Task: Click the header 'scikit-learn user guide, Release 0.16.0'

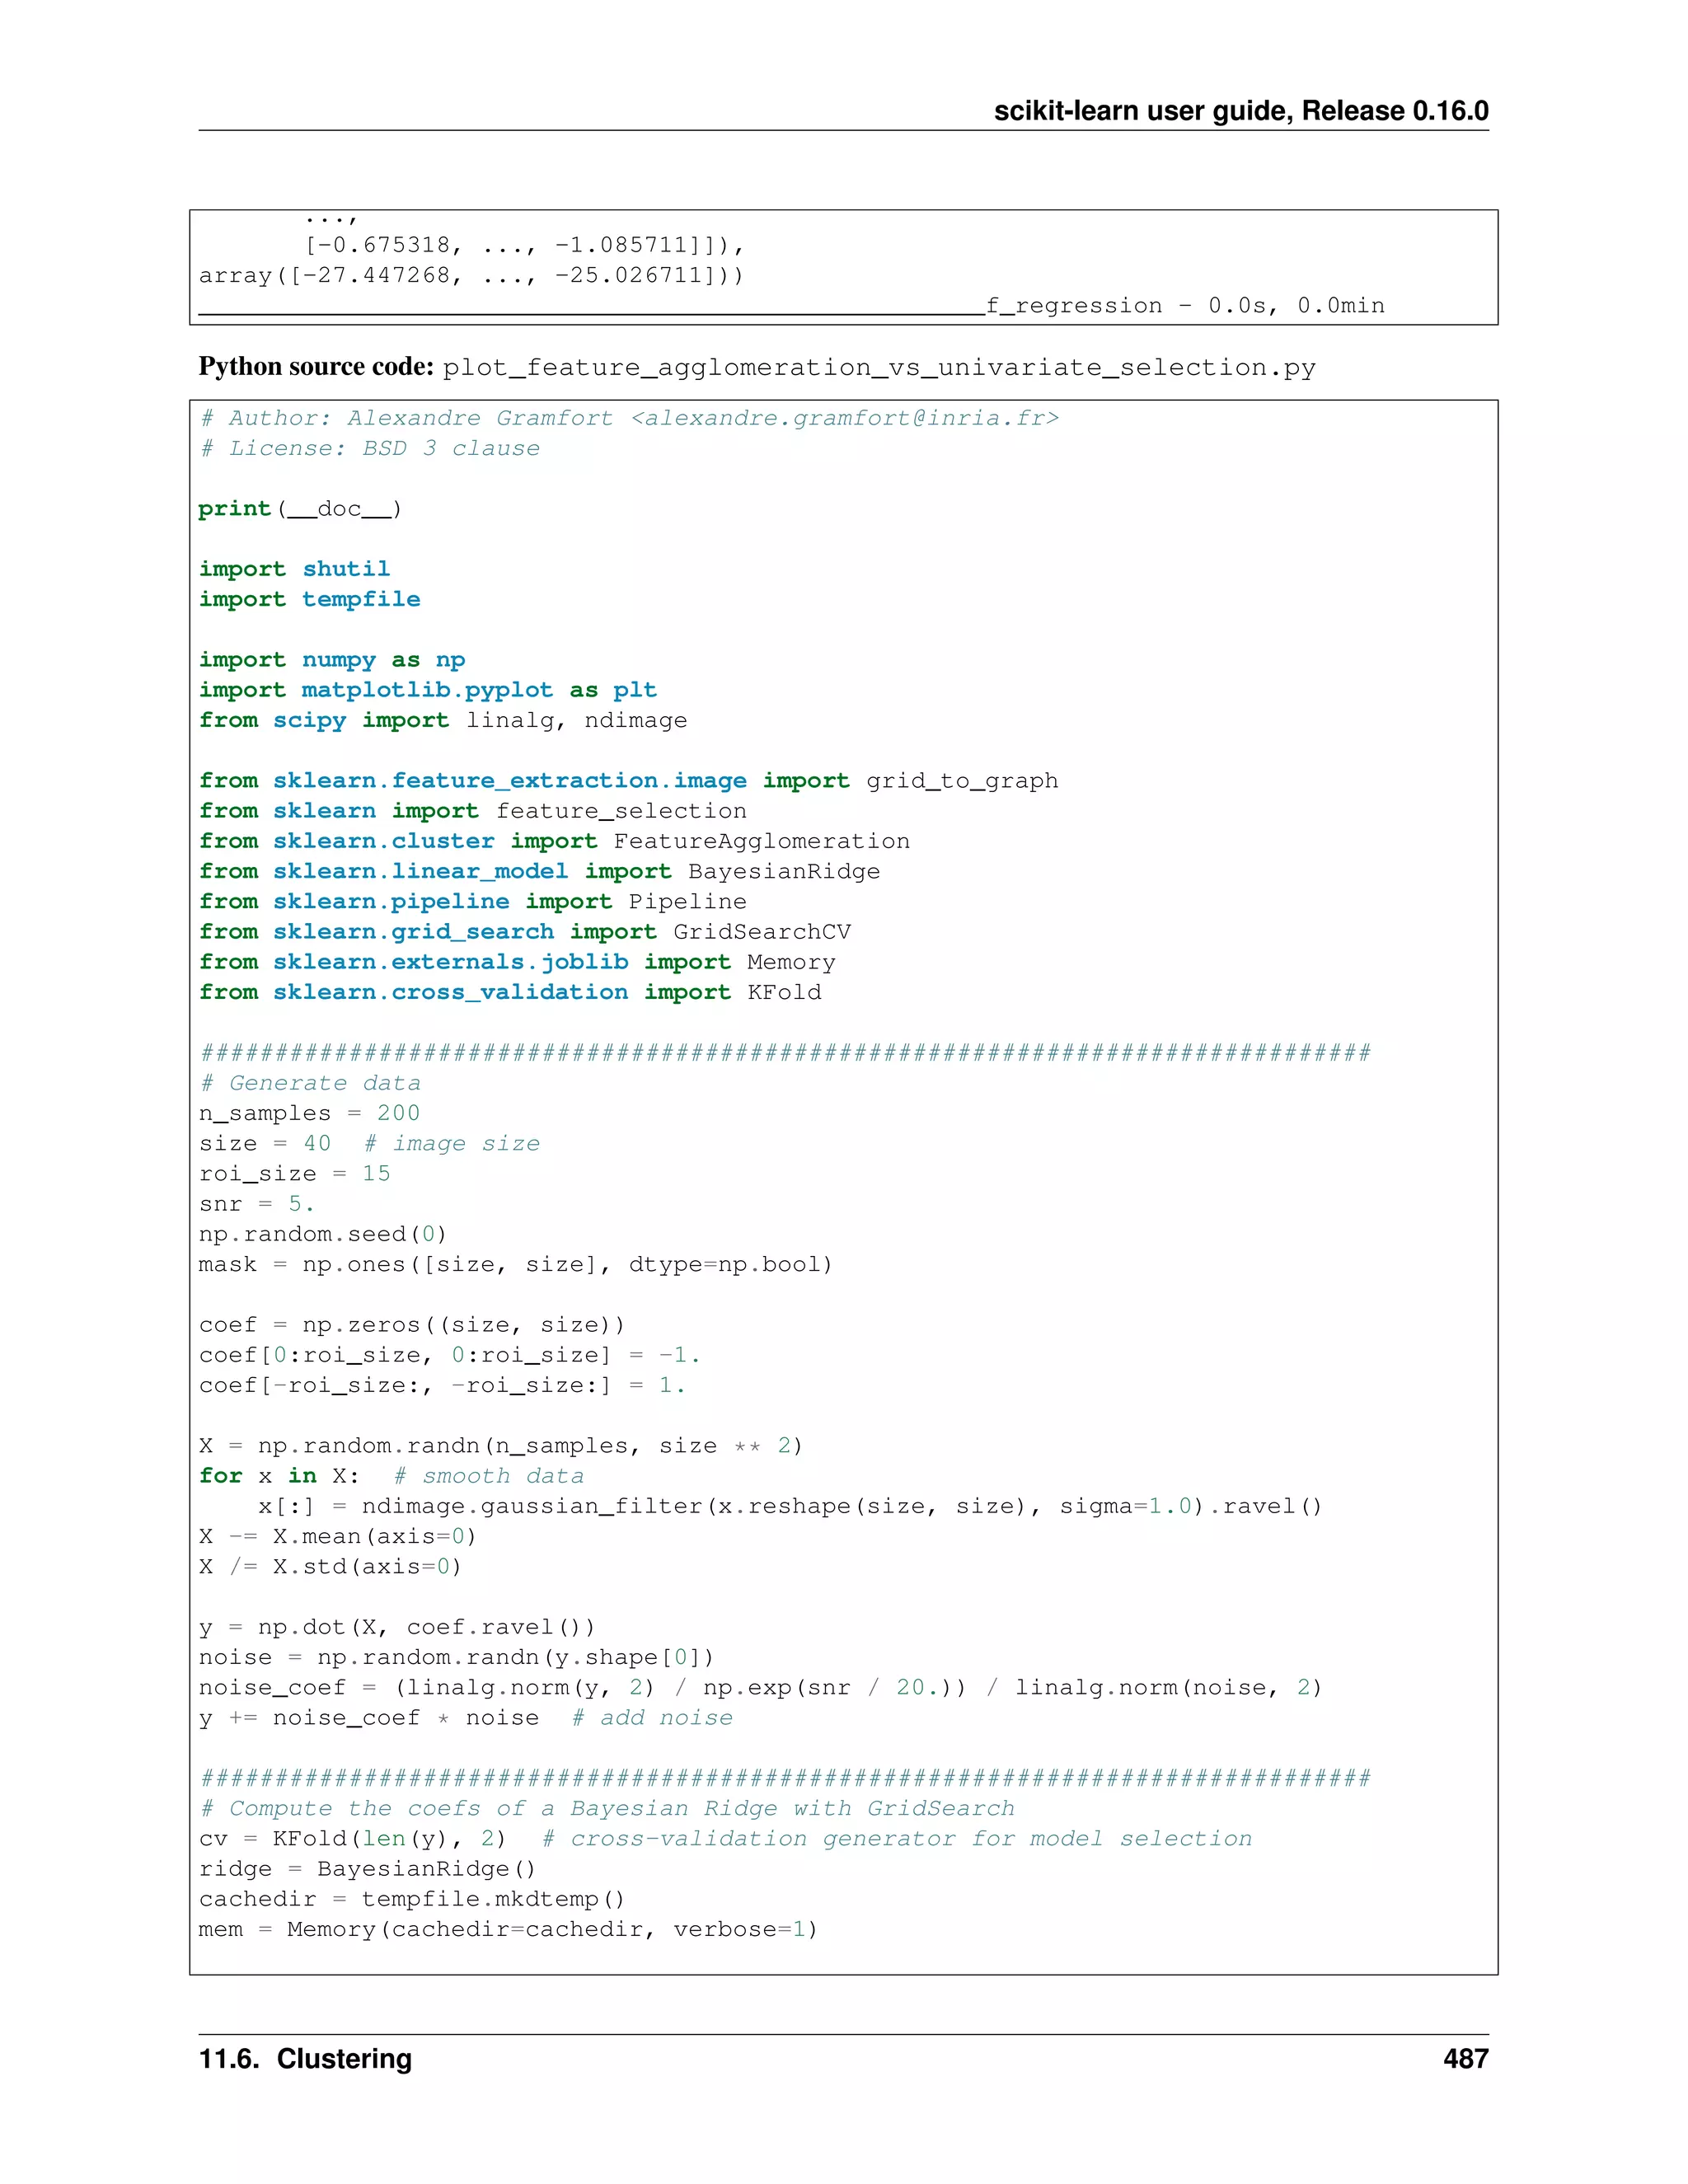Action: tap(1241, 111)
